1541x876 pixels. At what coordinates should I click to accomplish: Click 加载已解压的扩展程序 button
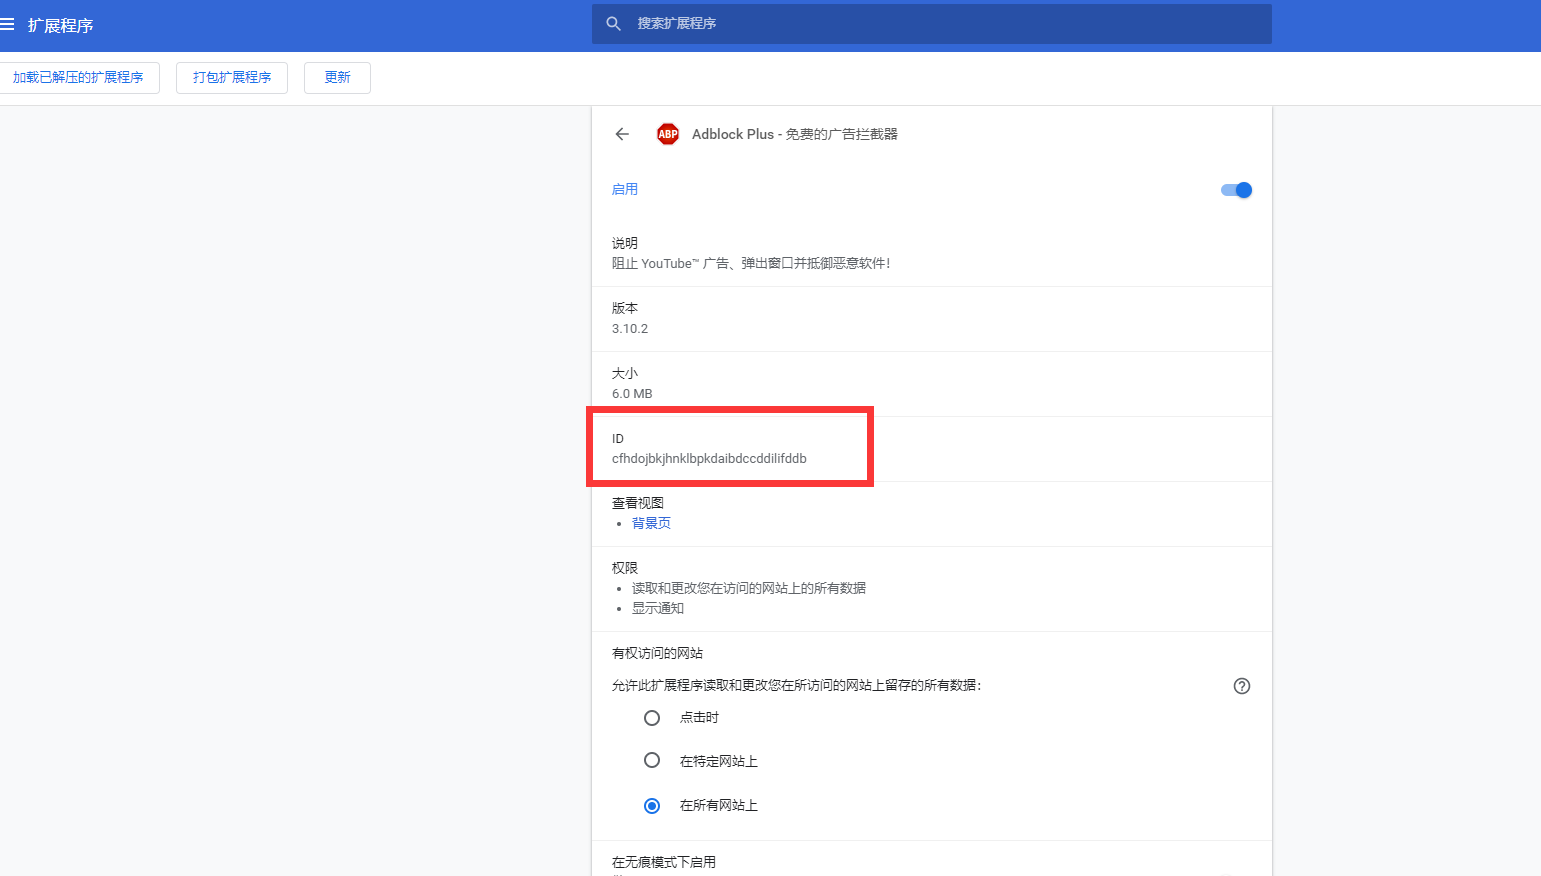coord(78,78)
